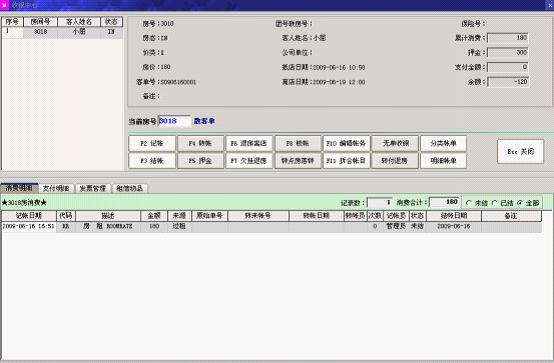Click the F3 结账 checkout button

152,160
